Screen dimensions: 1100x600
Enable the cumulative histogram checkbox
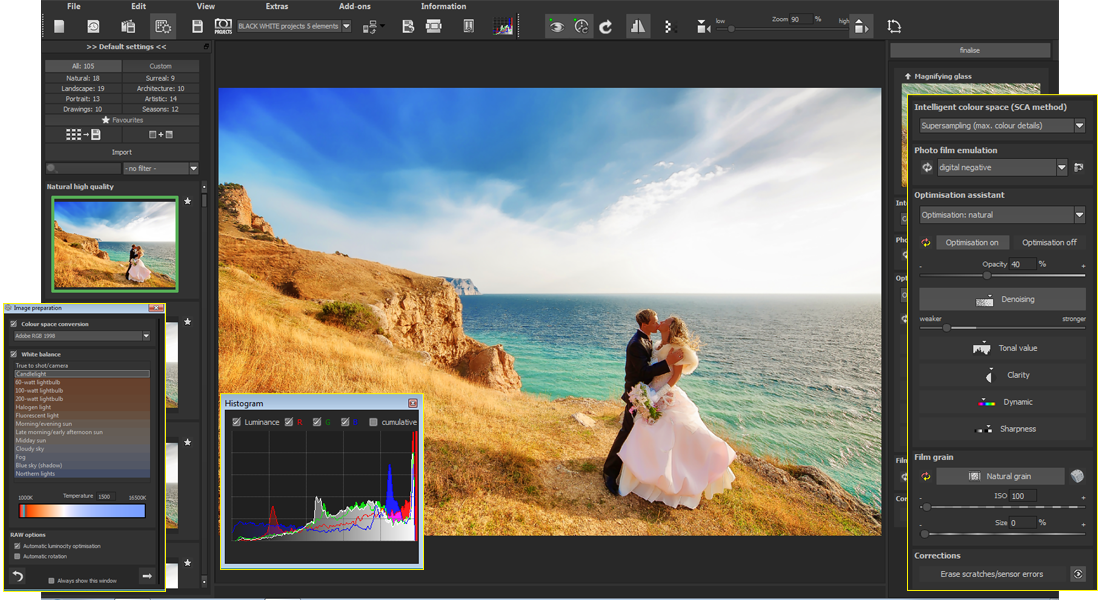point(373,422)
